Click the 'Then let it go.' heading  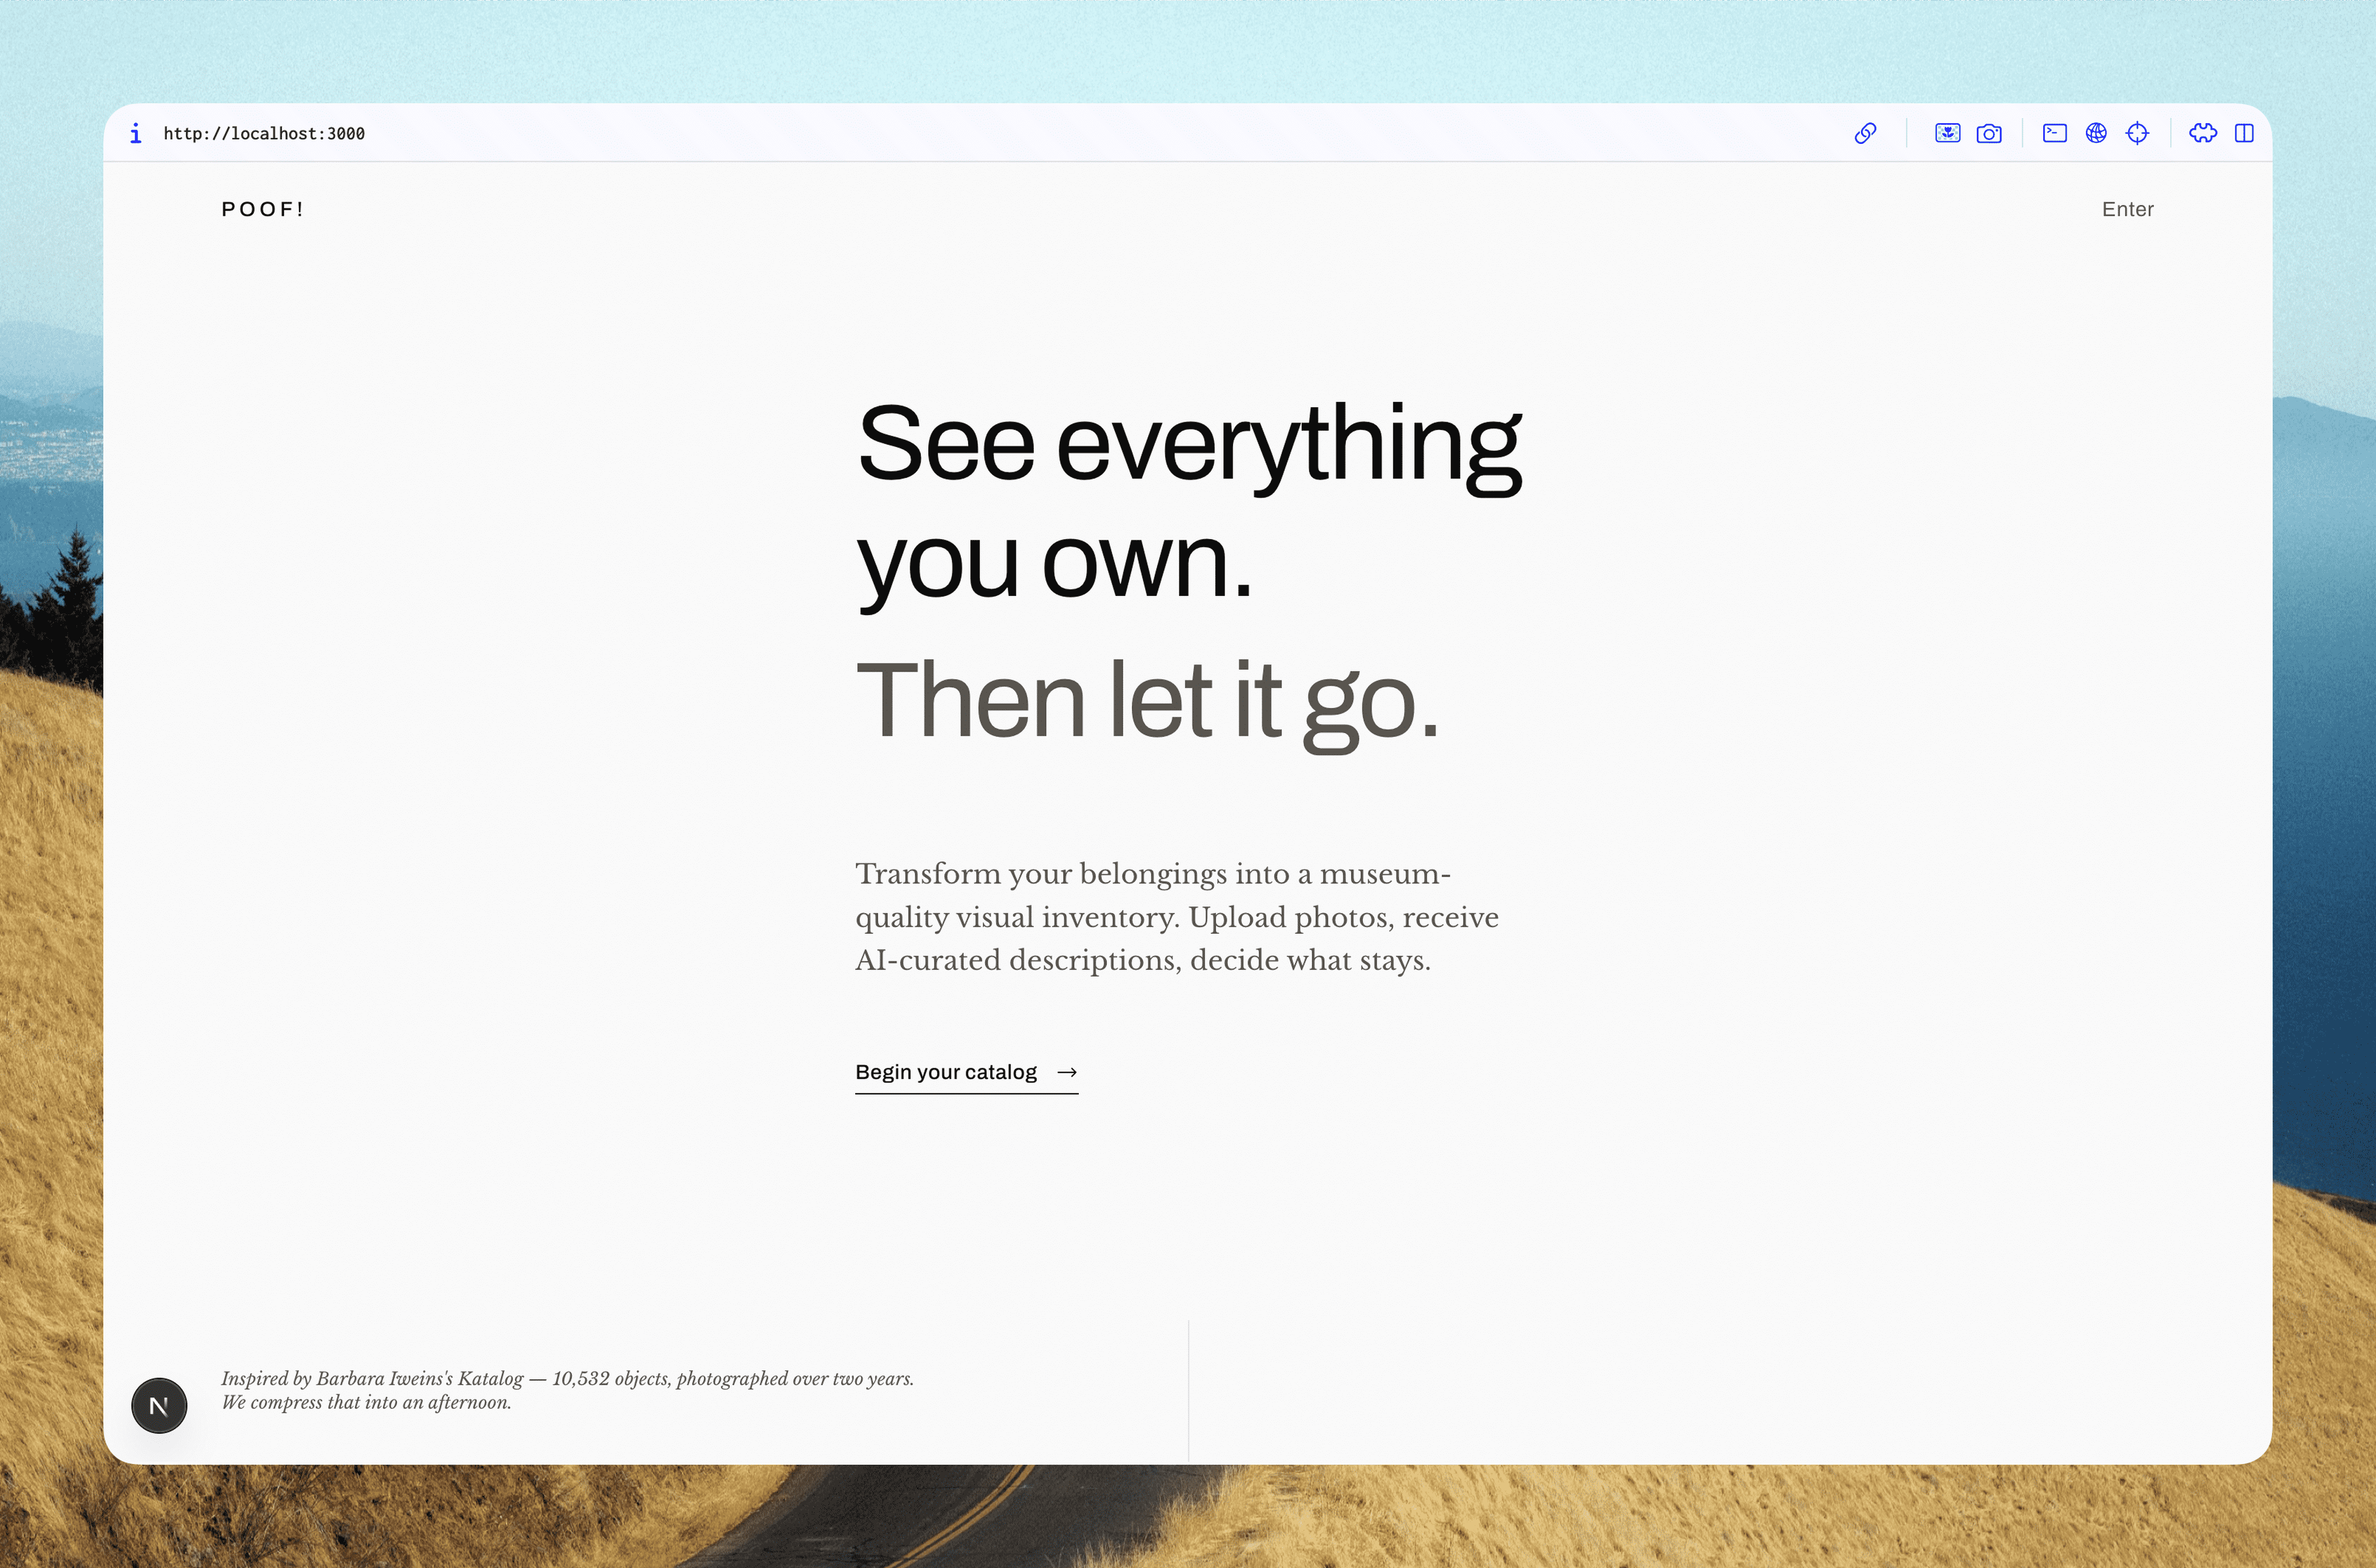pos(1147,701)
